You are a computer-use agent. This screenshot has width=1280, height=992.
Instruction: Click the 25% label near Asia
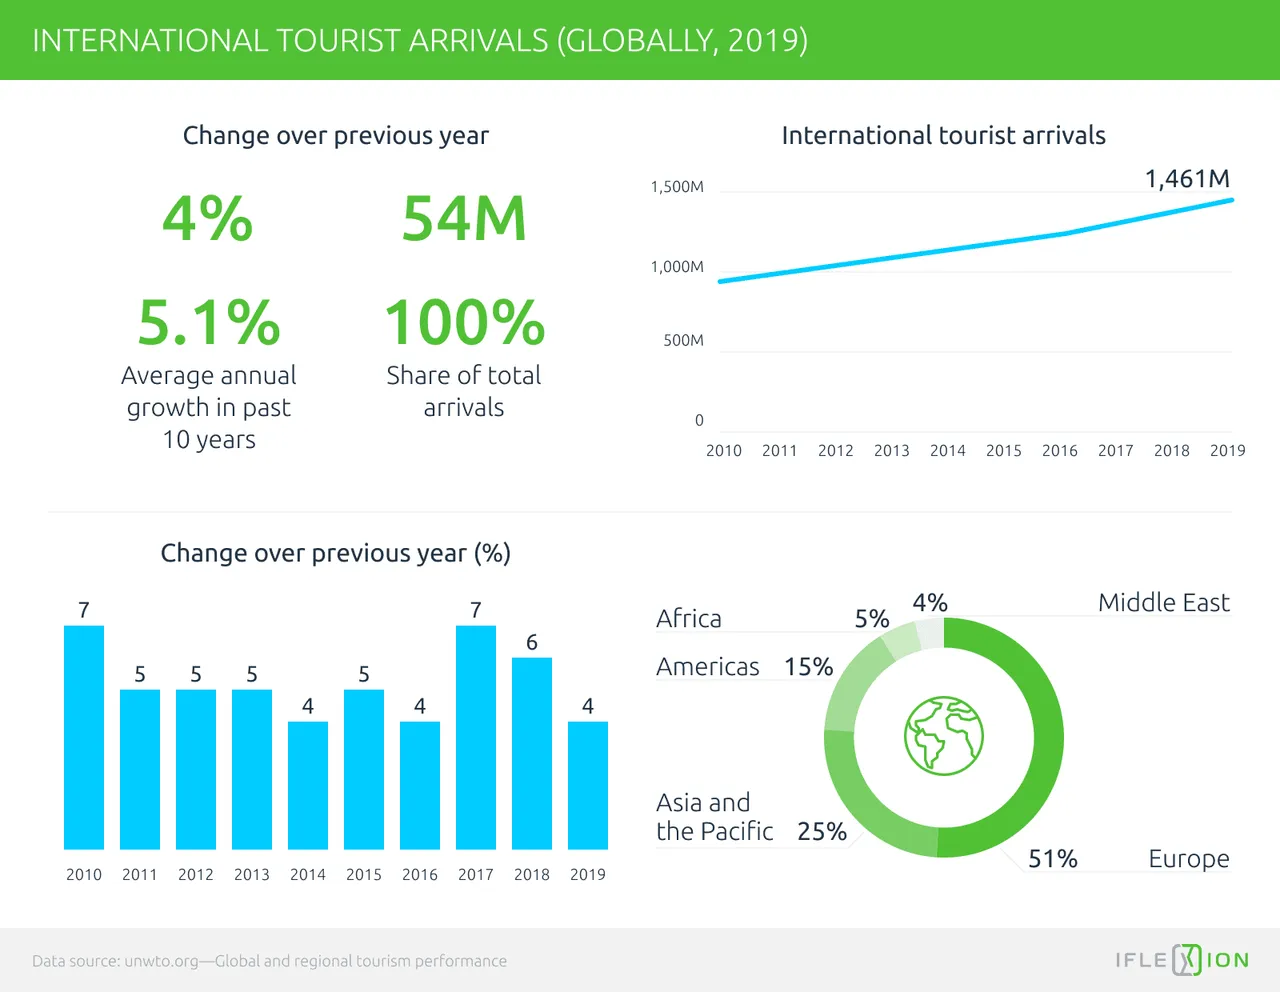pyautogui.click(x=822, y=831)
